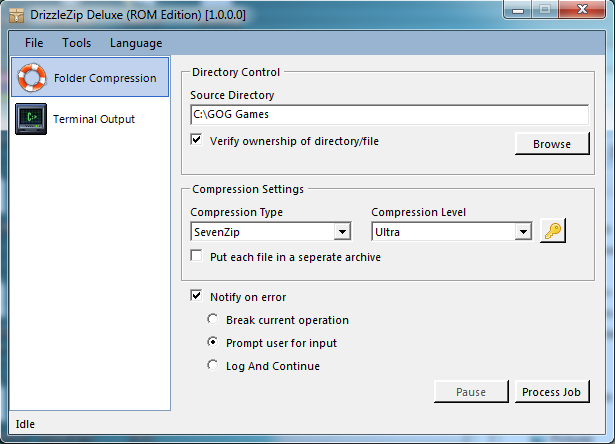615x444 pixels.
Task: Click the Browse button
Action: (x=552, y=144)
